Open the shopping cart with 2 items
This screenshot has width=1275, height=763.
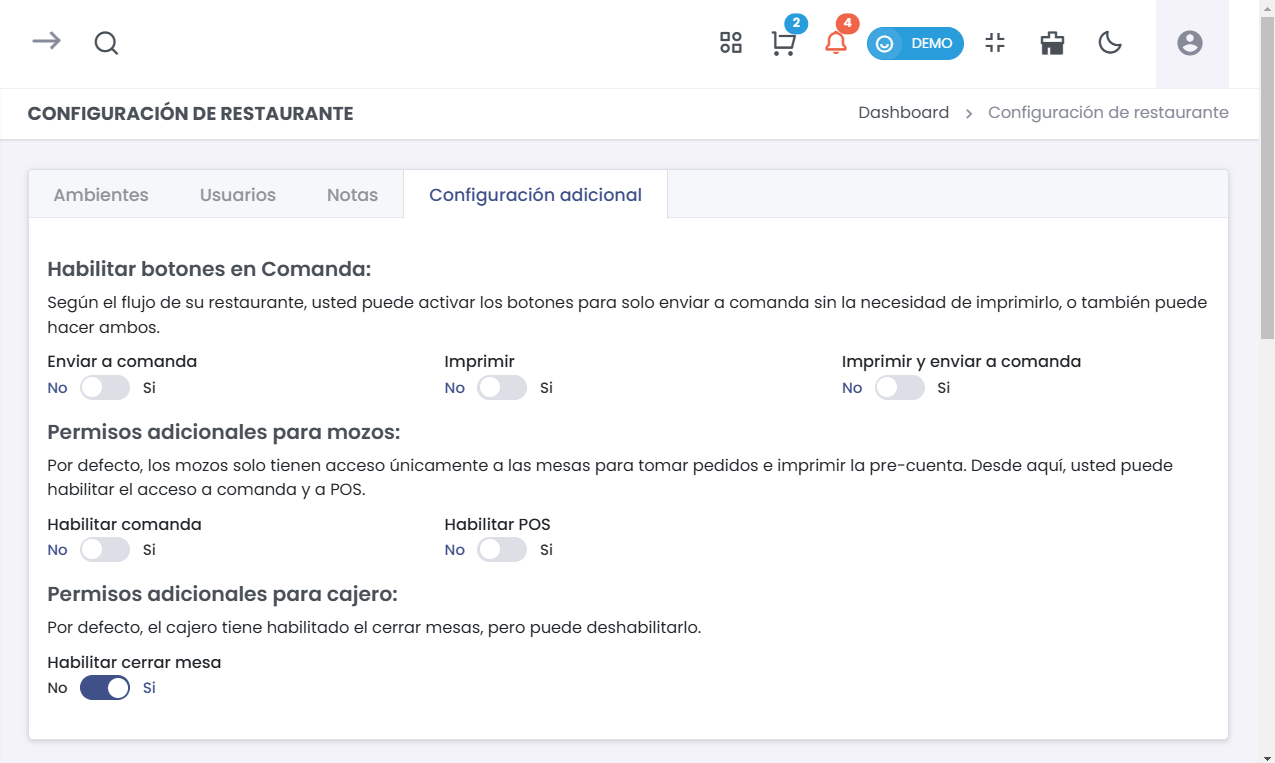(784, 45)
